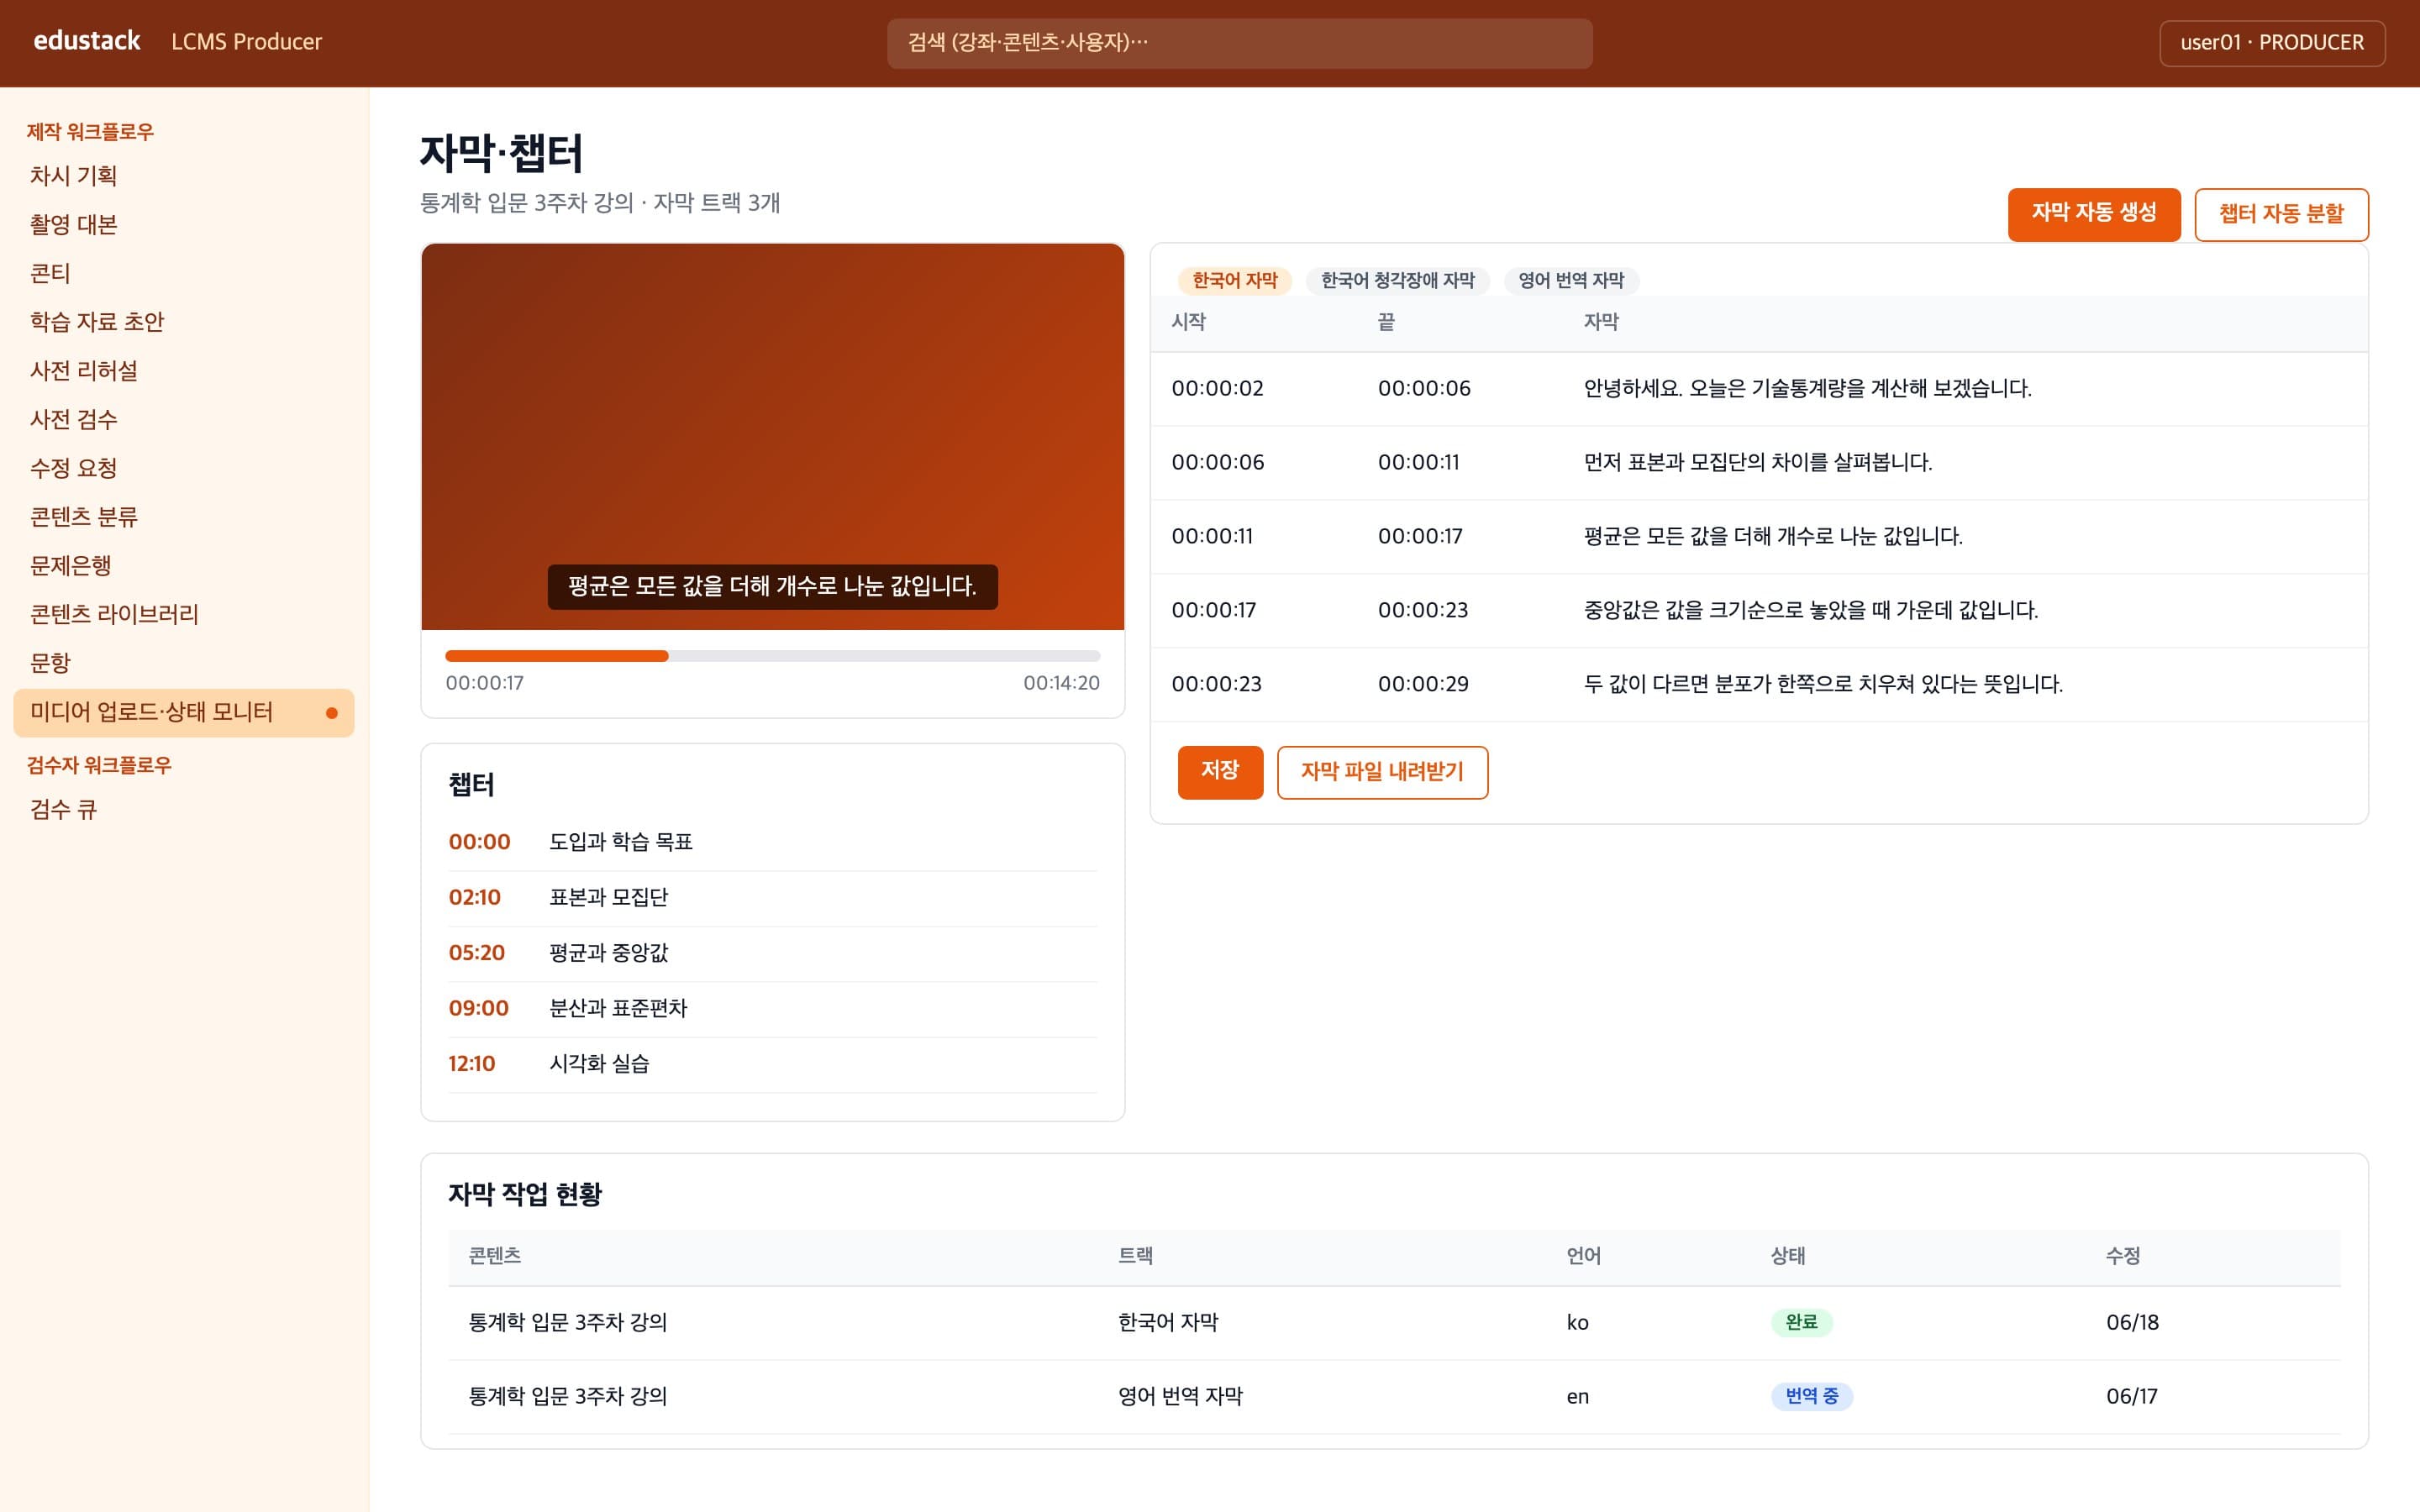Go to 촬영 대본 page
The image size is (2420, 1512).
(184, 225)
